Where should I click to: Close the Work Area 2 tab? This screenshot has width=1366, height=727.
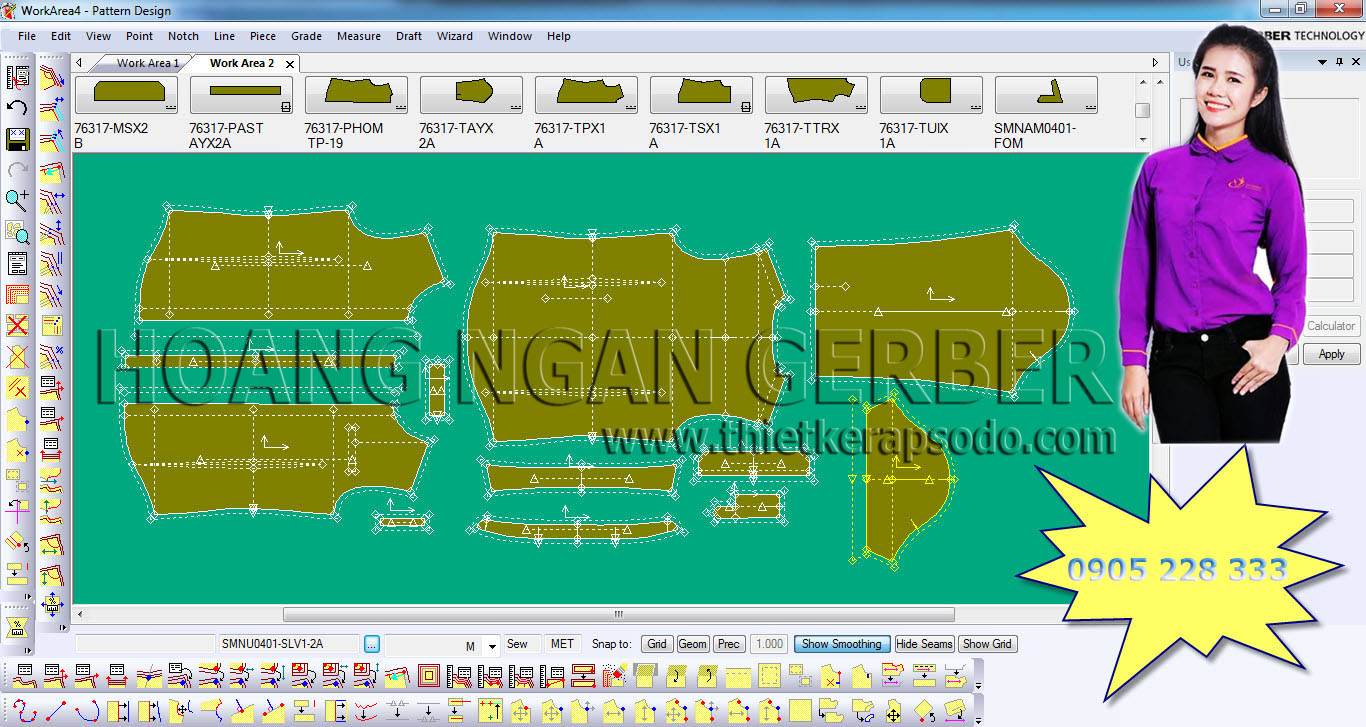coord(290,64)
